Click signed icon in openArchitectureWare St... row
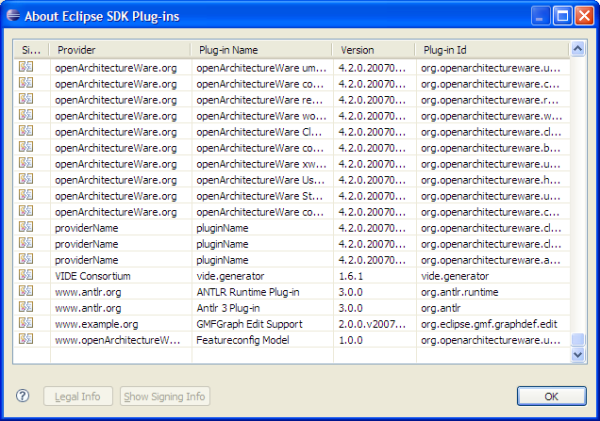600x421 pixels. 26,195
